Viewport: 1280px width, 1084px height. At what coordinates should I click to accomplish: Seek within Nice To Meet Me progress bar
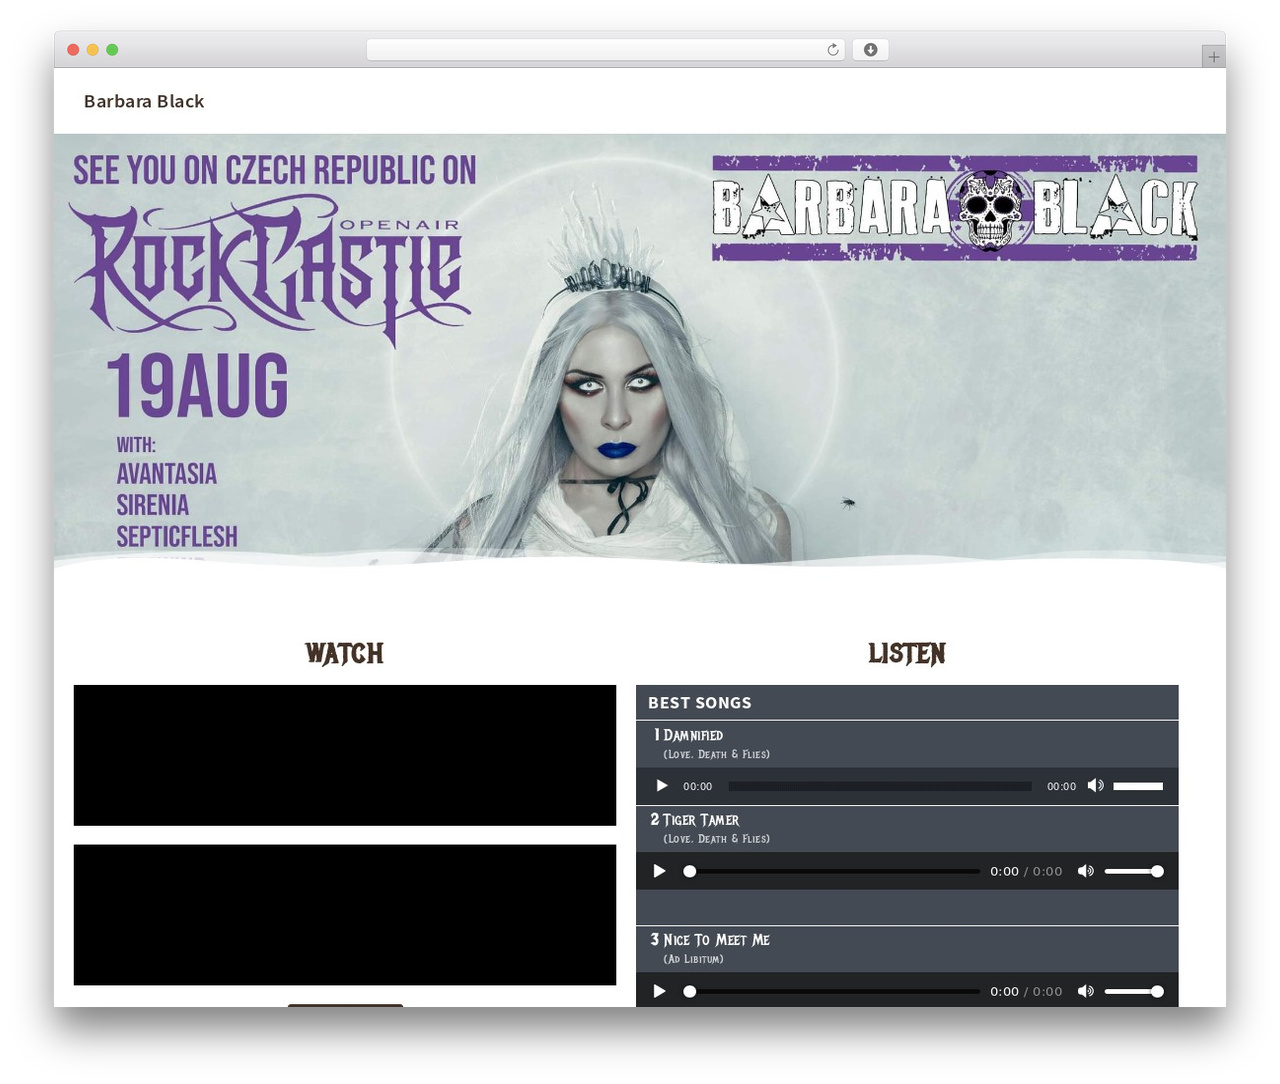pyautogui.click(x=832, y=991)
